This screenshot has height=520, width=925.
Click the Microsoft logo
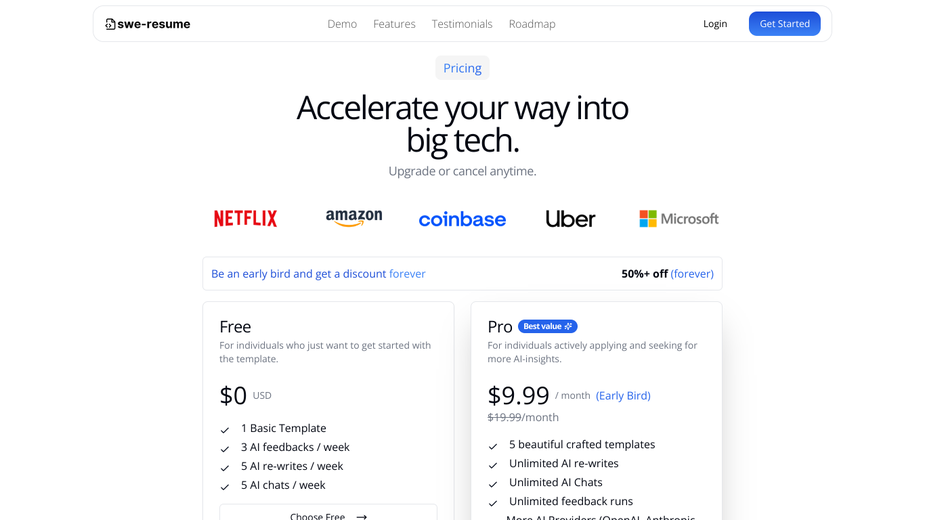click(x=679, y=219)
